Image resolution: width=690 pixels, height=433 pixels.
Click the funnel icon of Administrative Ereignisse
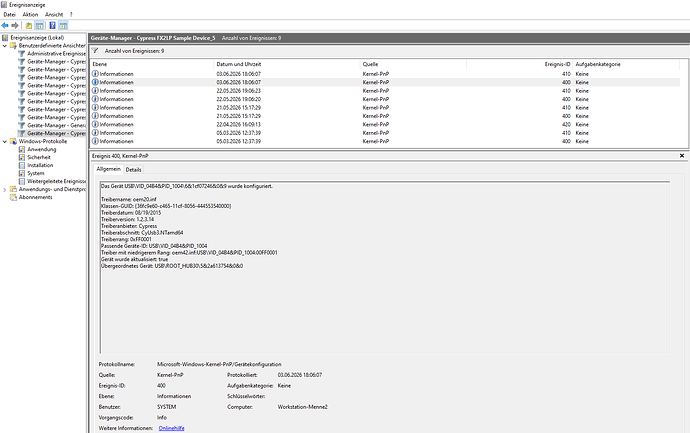[x=22, y=54]
